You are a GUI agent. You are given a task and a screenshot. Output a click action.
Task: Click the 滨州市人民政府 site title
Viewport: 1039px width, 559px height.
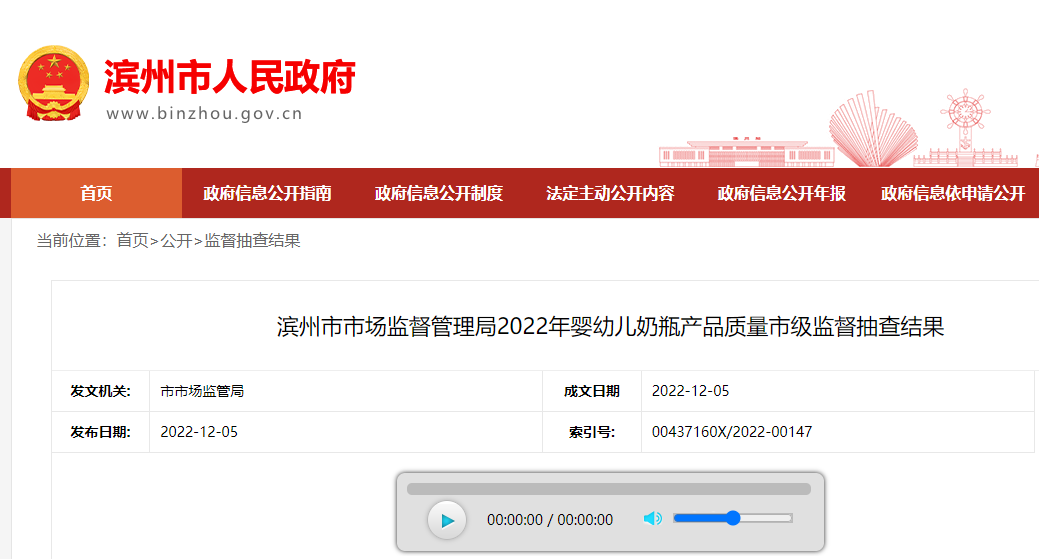tap(229, 77)
